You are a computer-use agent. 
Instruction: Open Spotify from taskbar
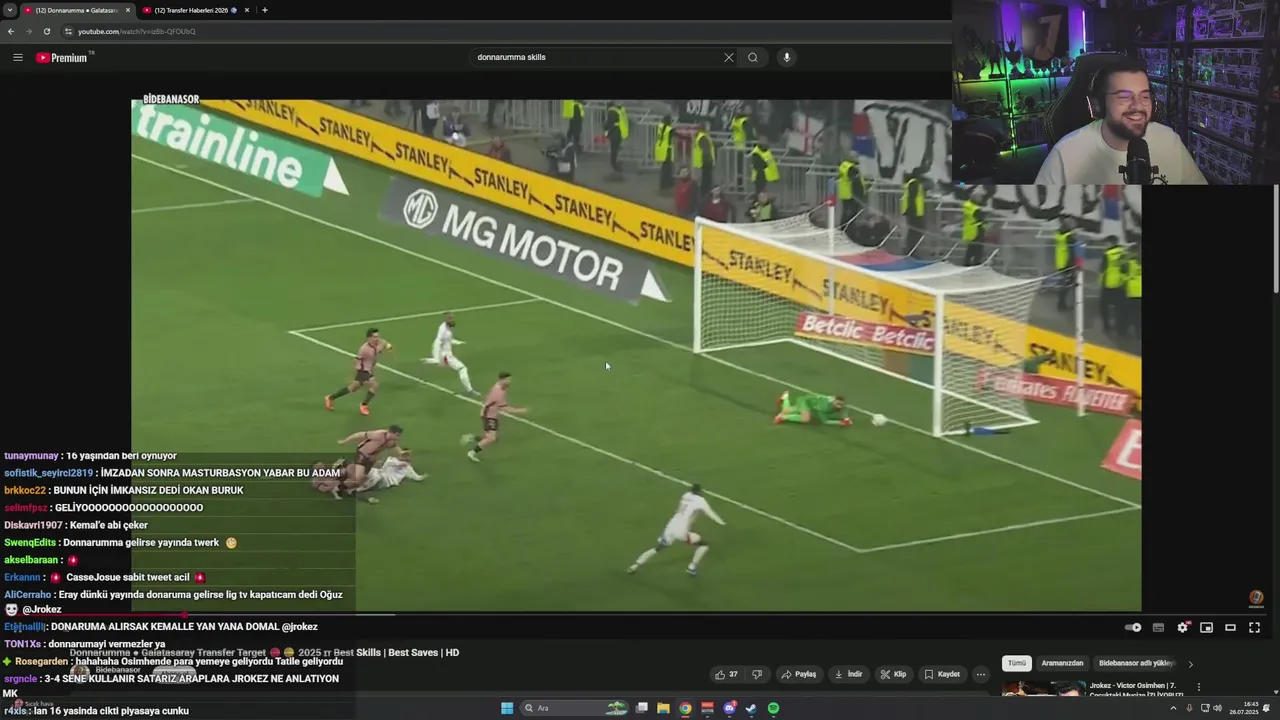(x=773, y=708)
